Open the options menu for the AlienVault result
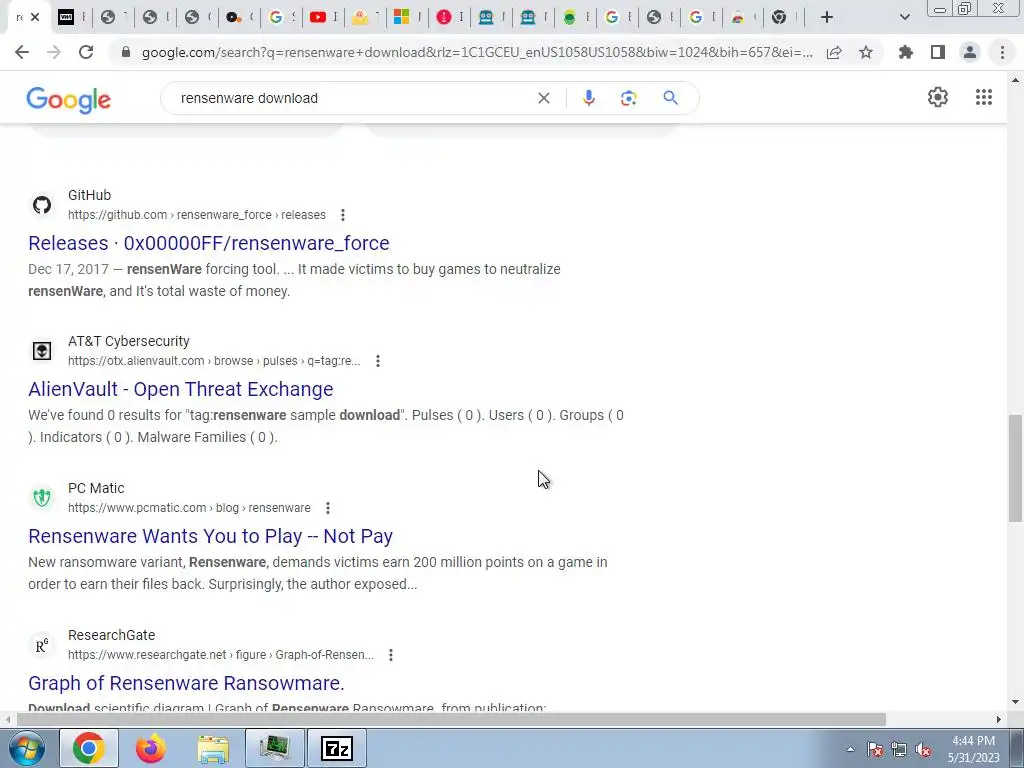The image size is (1024, 768). click(x=377, y=361)
